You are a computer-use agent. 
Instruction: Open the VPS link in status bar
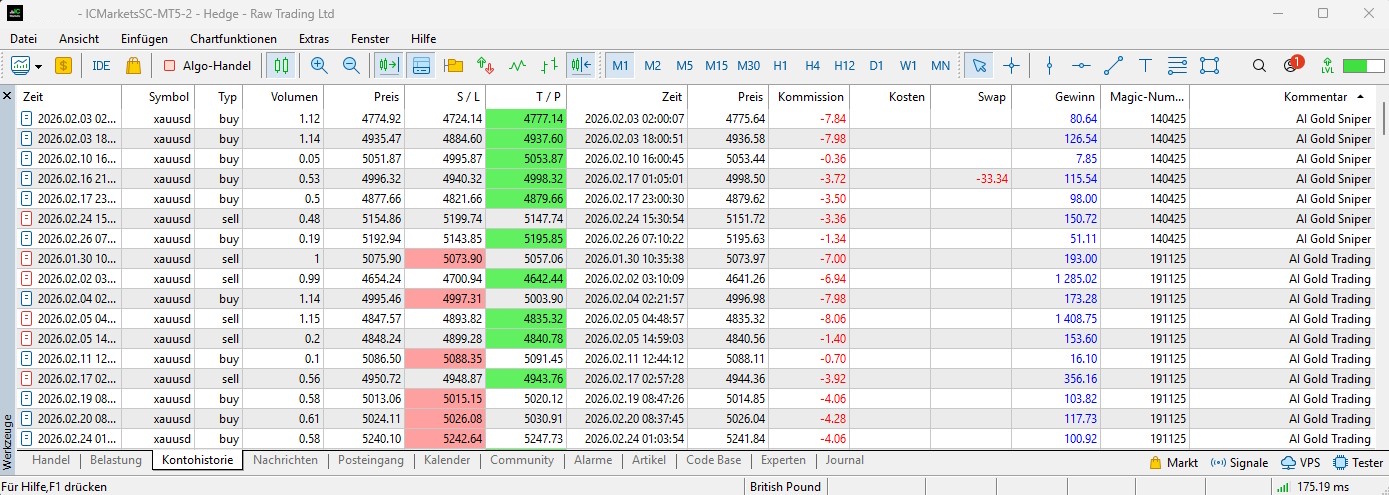pos(1300,463)
